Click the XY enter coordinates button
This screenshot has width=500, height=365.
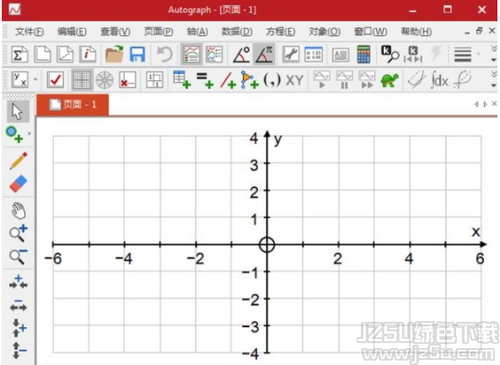point(295,80)
